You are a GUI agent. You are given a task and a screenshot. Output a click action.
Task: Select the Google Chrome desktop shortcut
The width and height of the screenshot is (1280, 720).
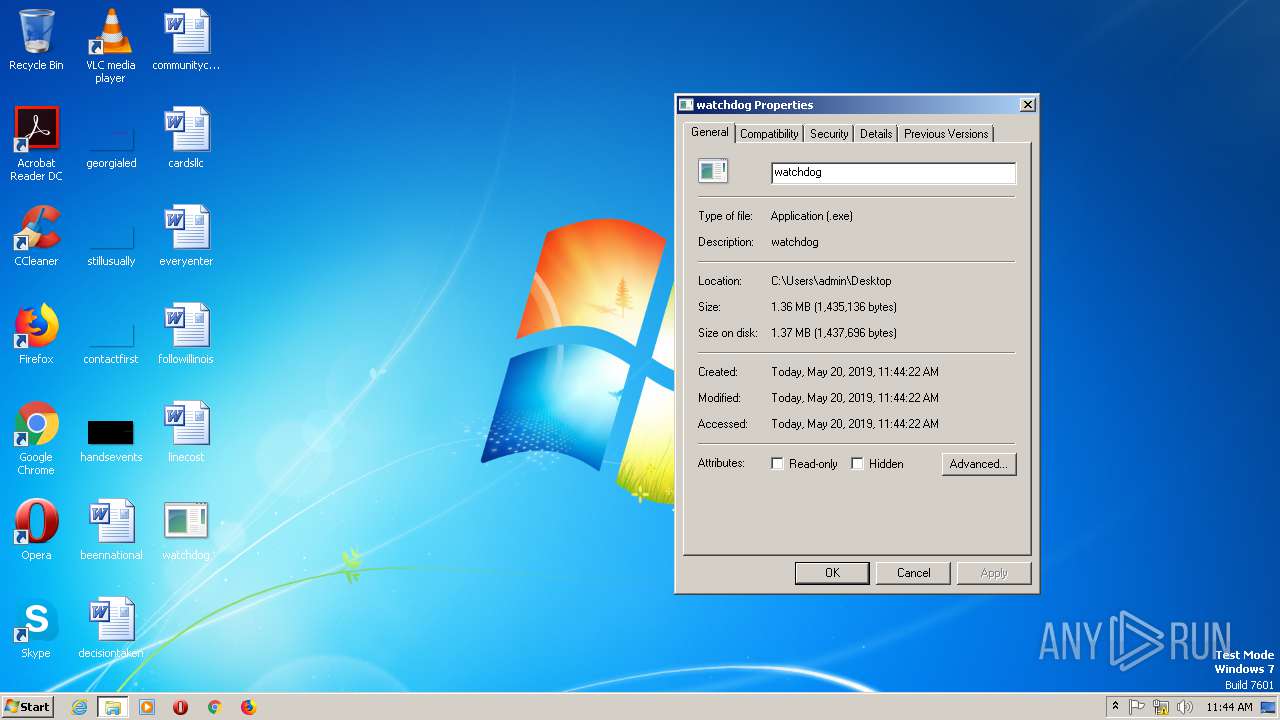click(x=36, y=438)
